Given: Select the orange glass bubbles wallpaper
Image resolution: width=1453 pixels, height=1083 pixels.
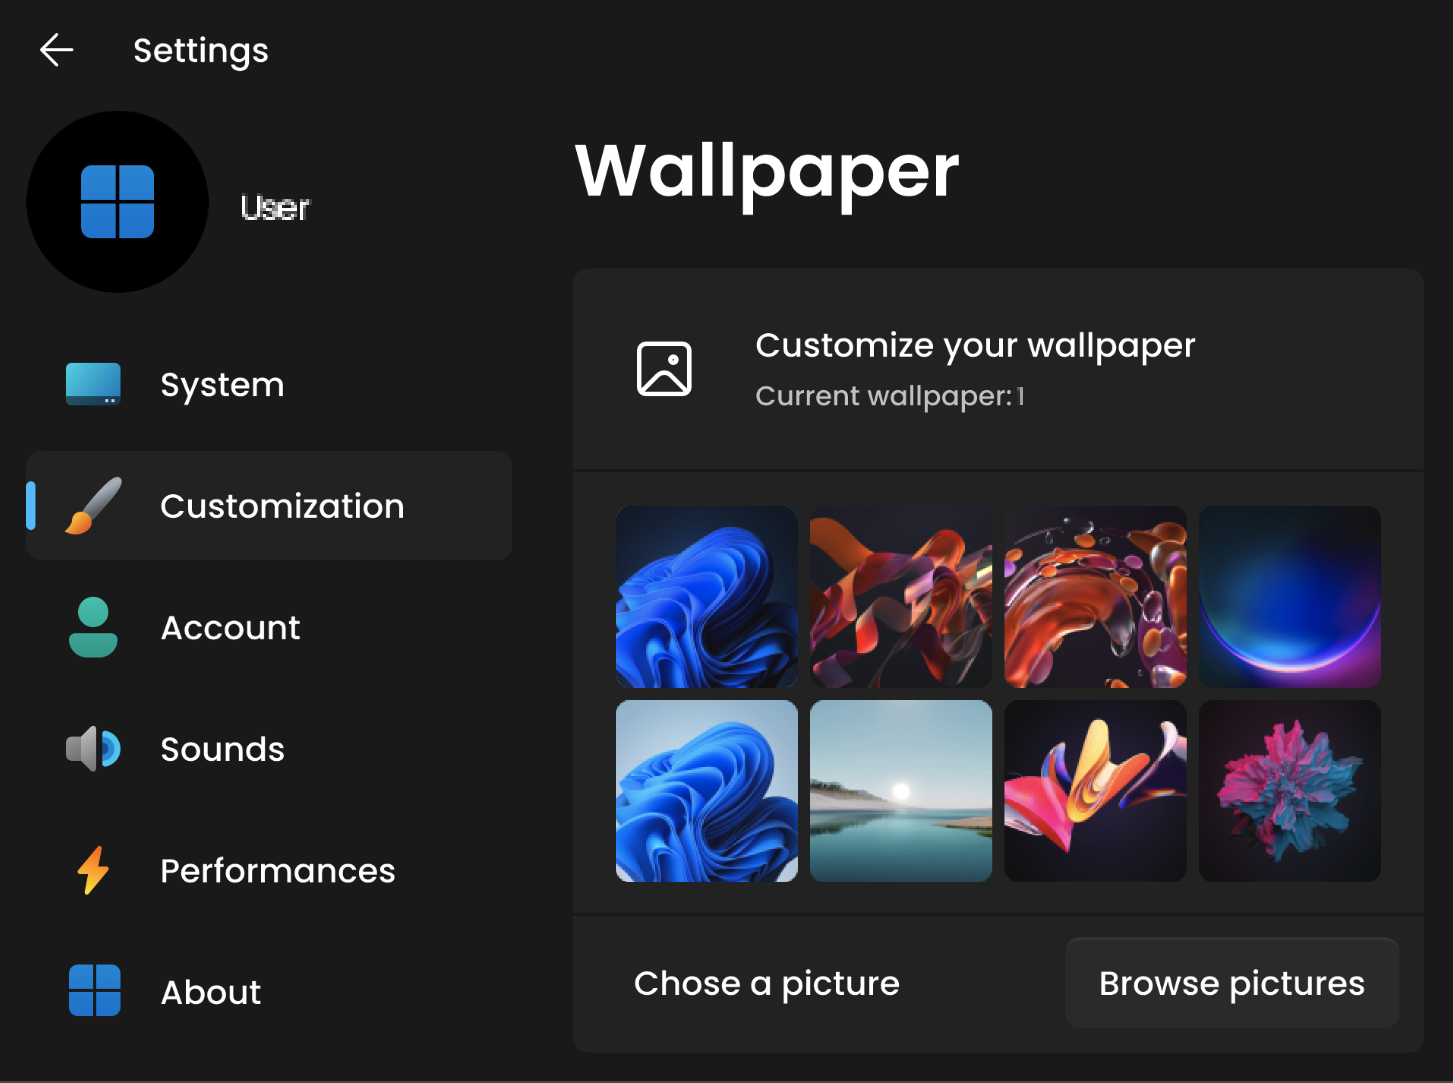Looking at the screenshot, I should coord(1096,597).
